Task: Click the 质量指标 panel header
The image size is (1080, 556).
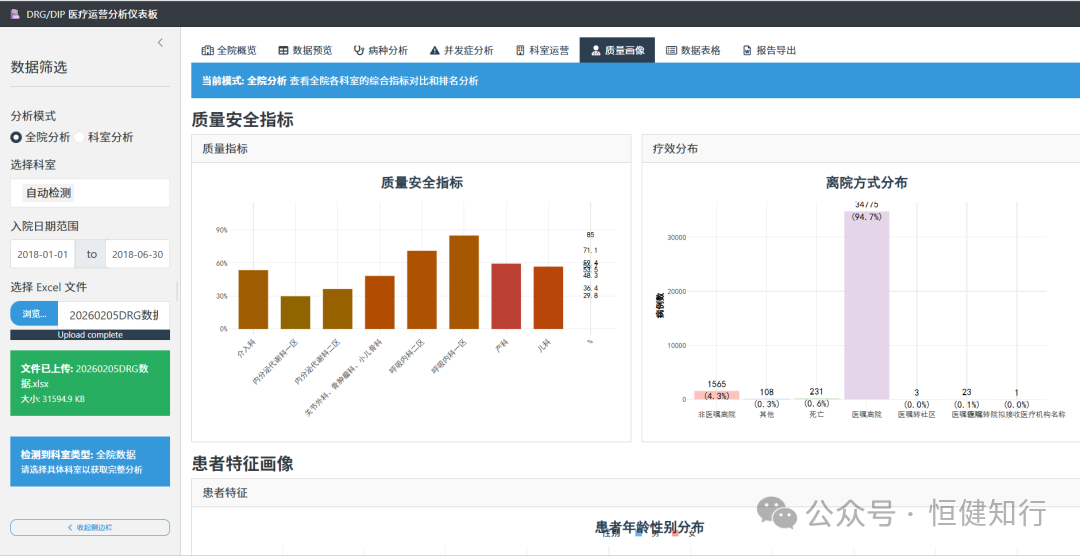Action: click(411, 149)
